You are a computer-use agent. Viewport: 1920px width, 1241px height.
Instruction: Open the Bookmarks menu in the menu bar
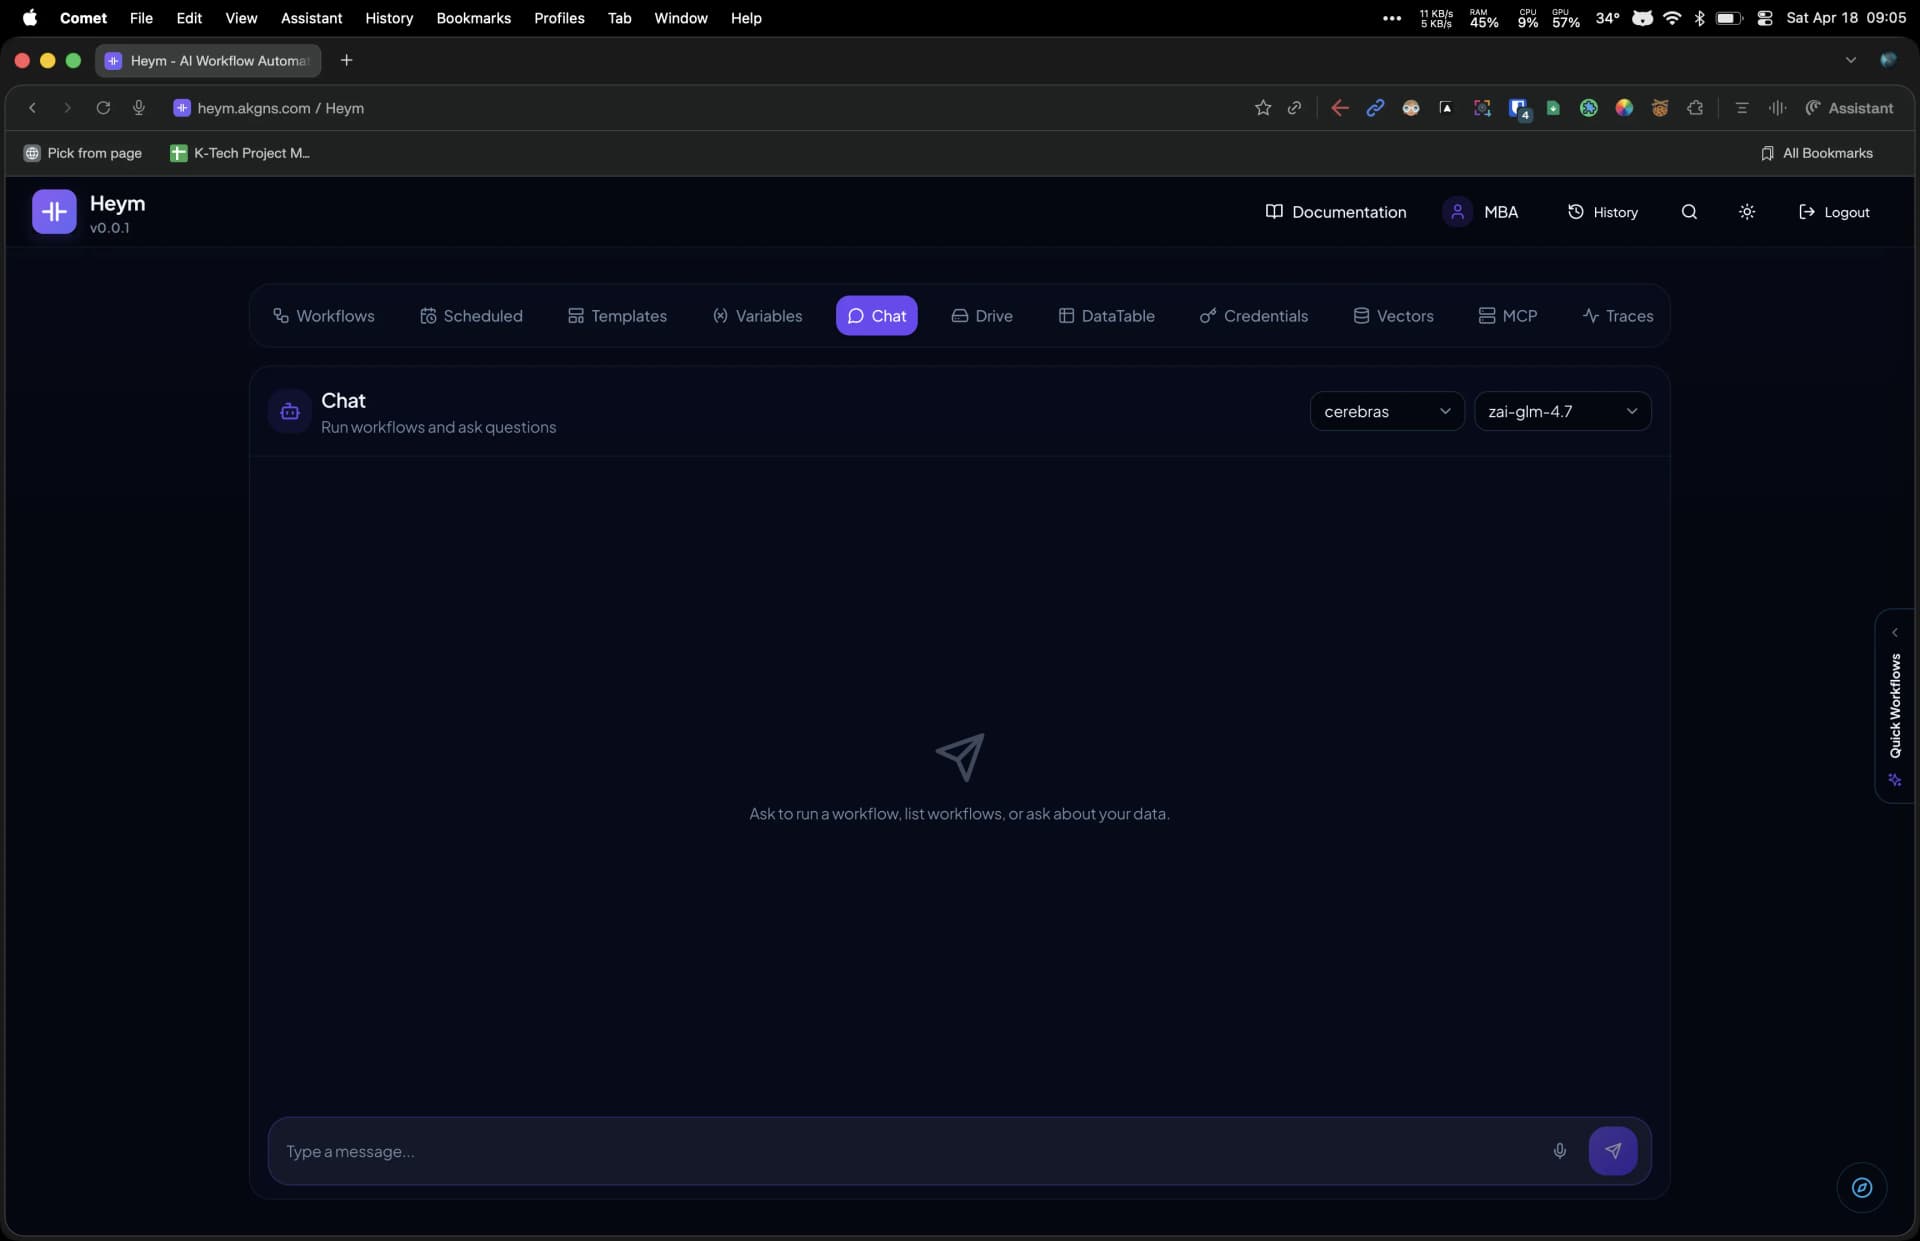pyautogui.click(x=473, y=17)
